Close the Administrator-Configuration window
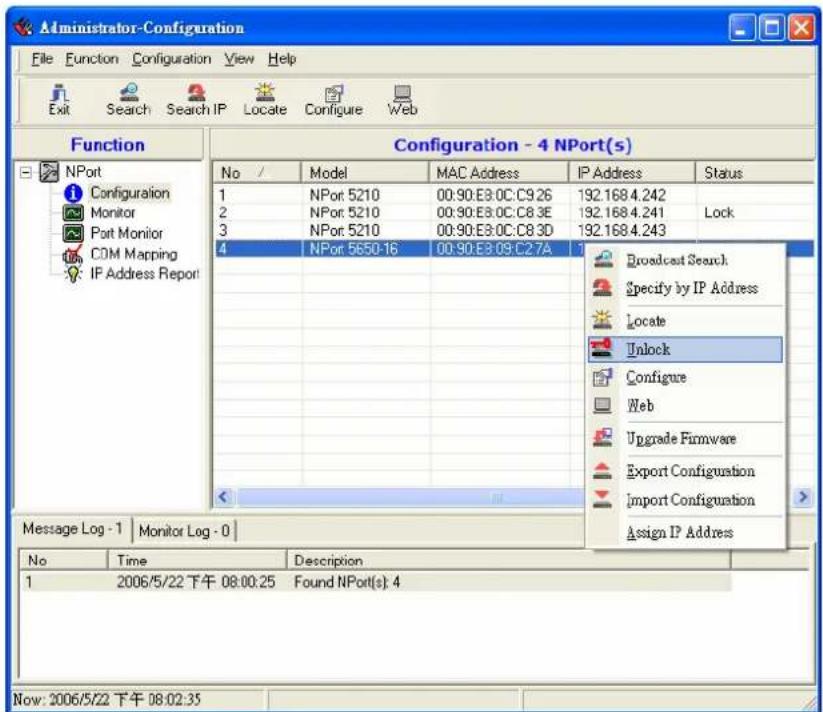Screen dimensions: 823x712 801,27
